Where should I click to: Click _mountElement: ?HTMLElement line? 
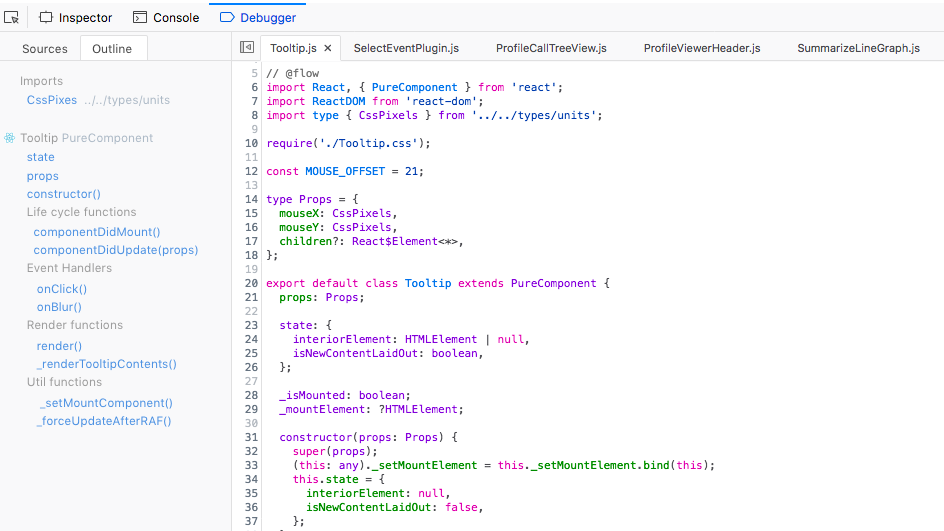pyautogui.click(x=371, y=409)
